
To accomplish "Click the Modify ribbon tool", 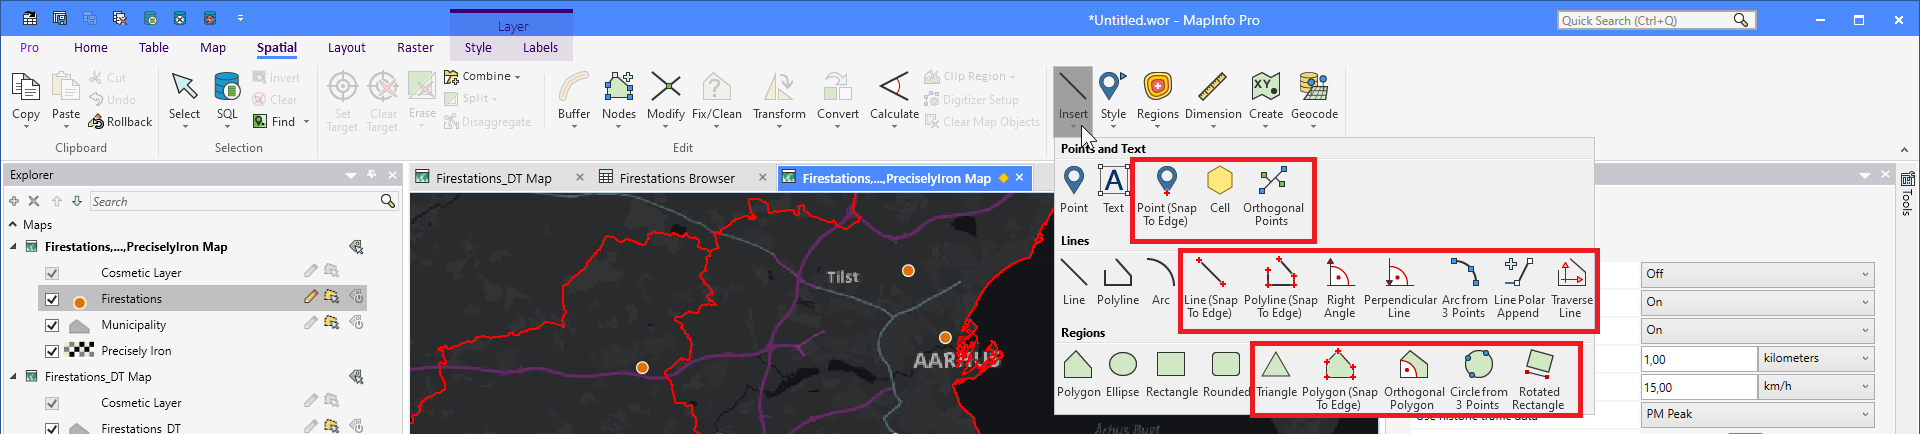I will [x=666, y=98].
